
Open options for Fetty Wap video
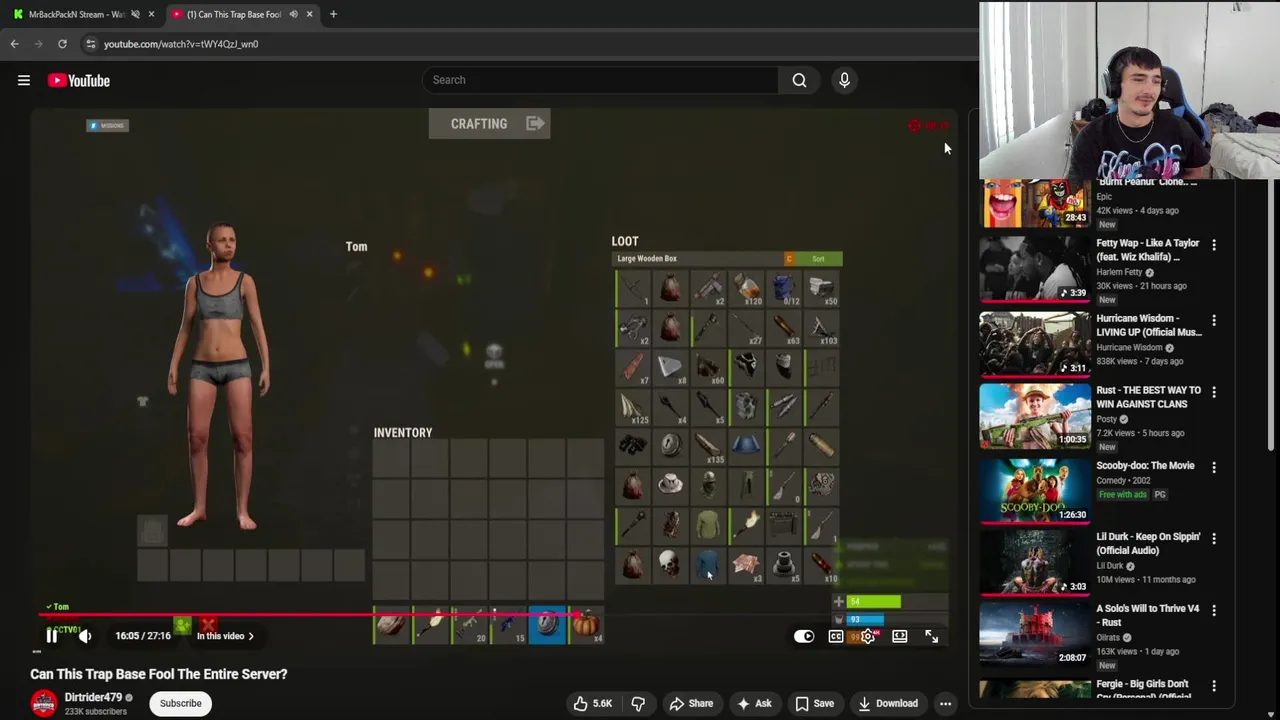coord(1214,245)
